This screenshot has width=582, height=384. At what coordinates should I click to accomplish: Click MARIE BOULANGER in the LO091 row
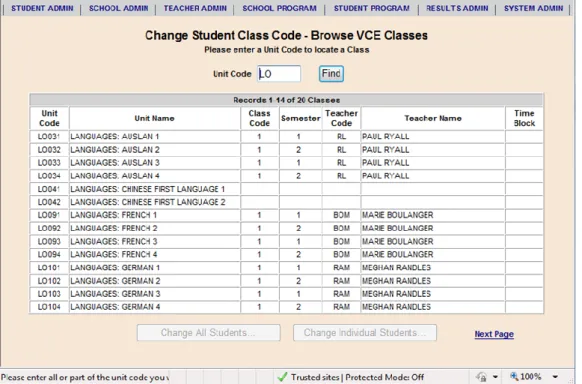398,215
